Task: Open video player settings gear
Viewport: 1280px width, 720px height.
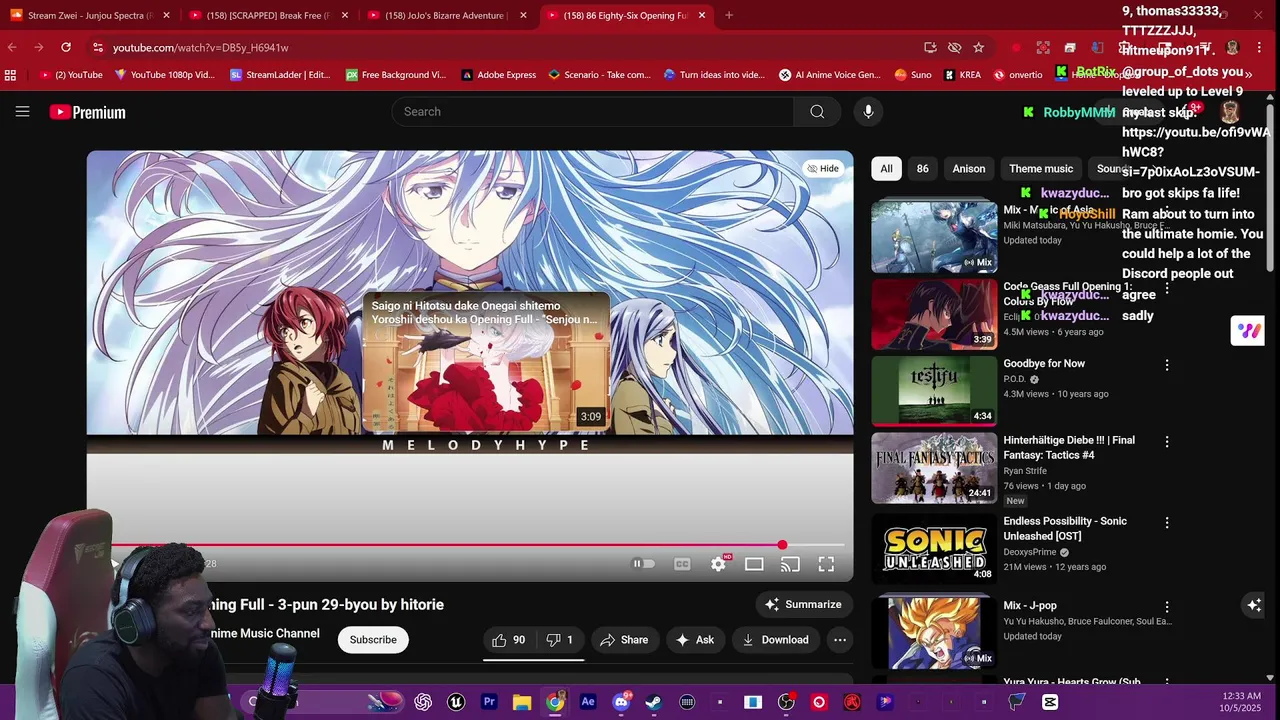Action: [718, 564]
